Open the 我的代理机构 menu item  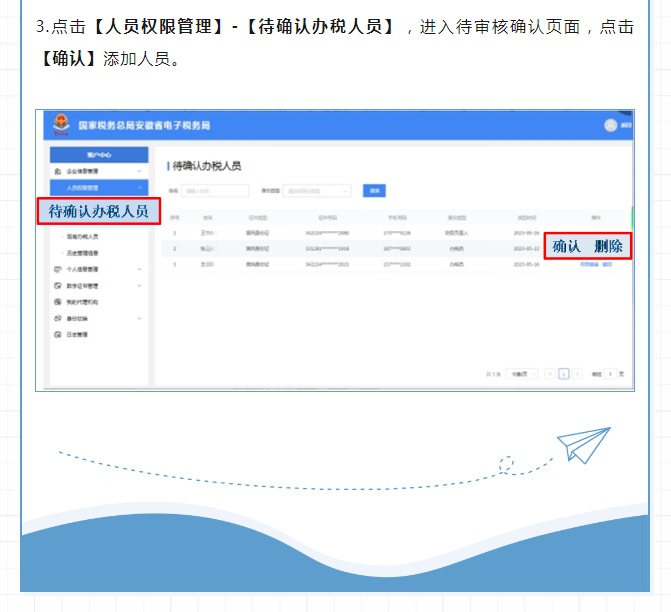(x=82, y=302)
